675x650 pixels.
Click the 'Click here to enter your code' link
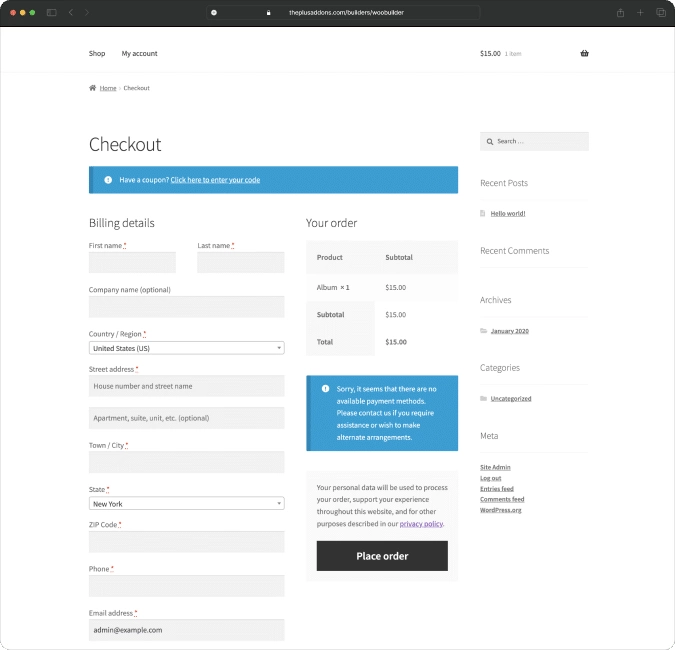[x=215, y=180]
